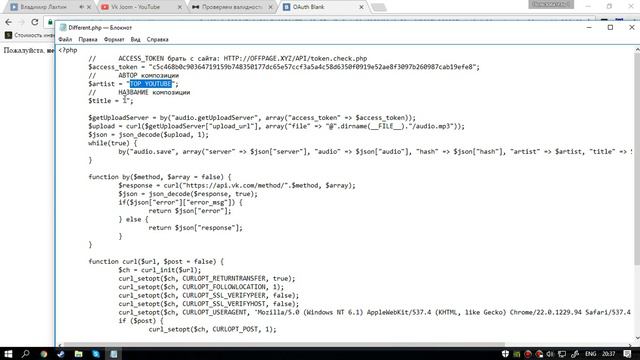Open the Правка menu in Notepad
640x360 pixels.
pos(88,40)
